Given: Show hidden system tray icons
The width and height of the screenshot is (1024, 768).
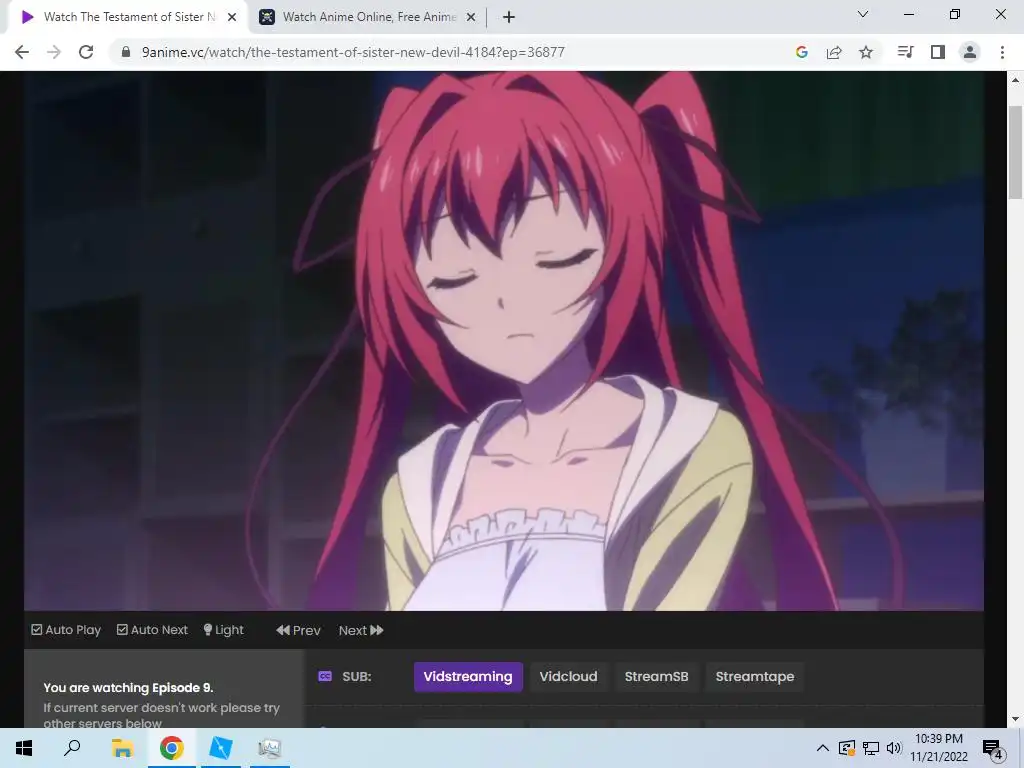Looking at the screenshot, I should [x=823, y=748].
